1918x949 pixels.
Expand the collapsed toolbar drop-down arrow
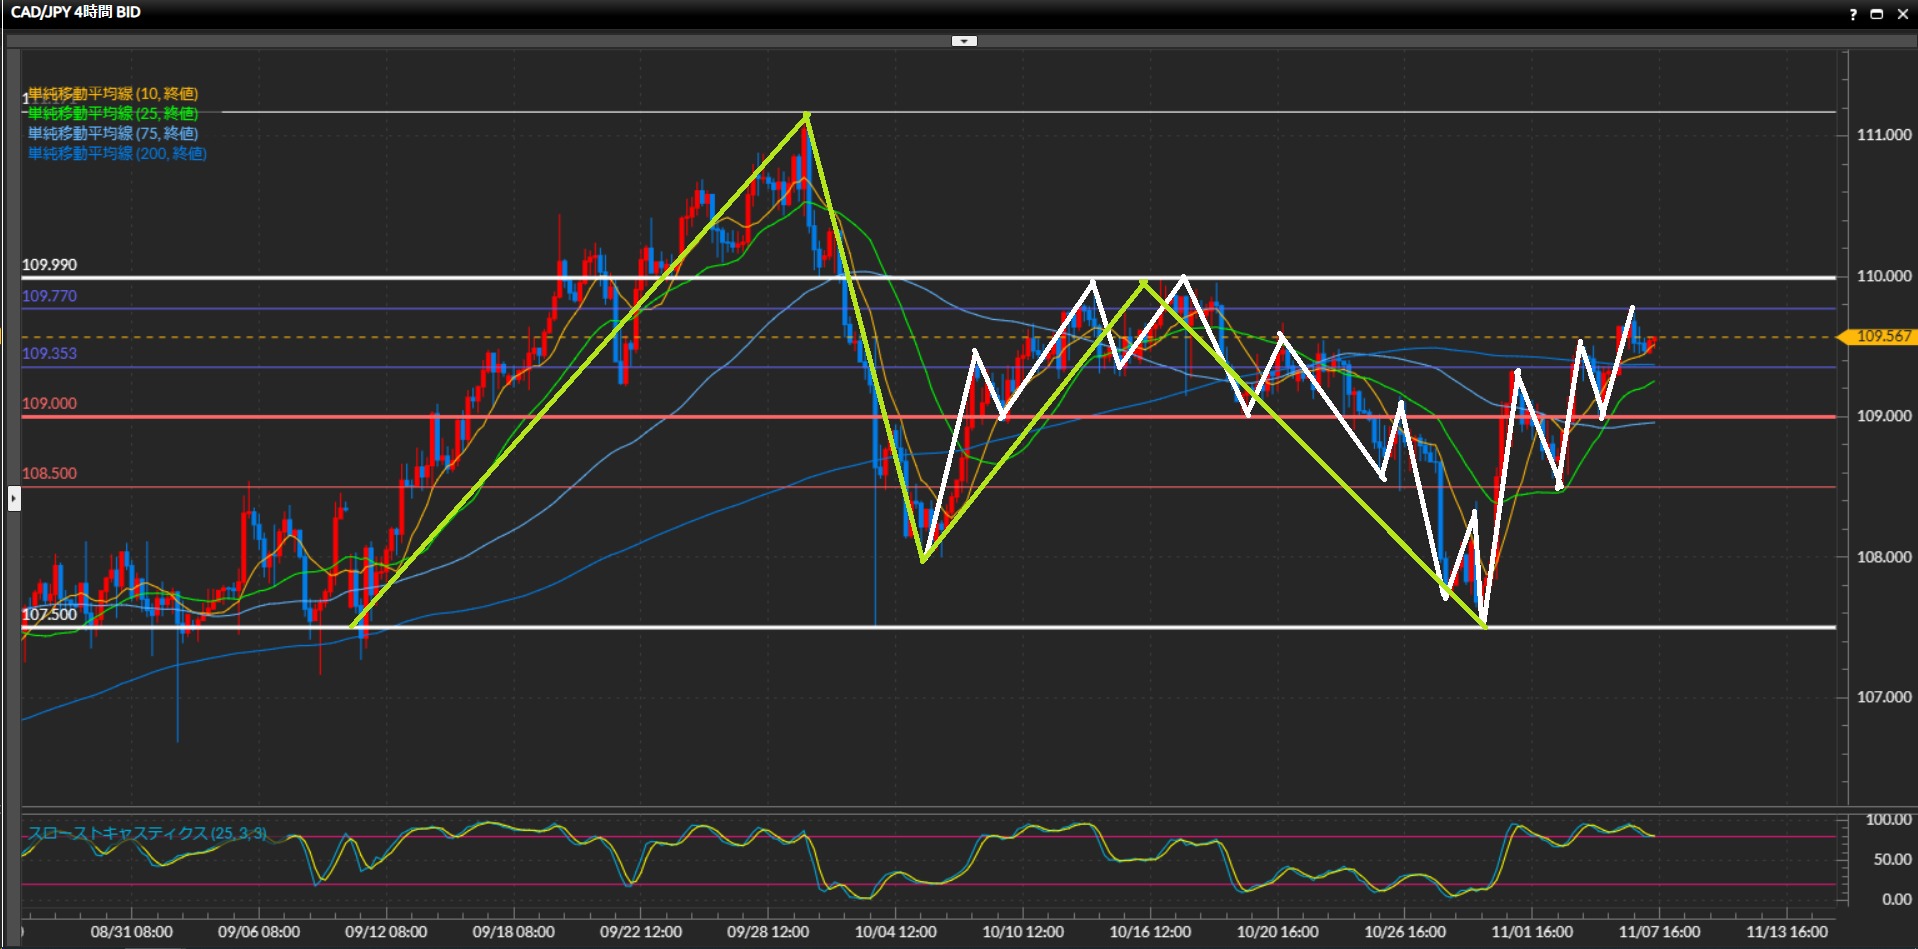point(964,41)
